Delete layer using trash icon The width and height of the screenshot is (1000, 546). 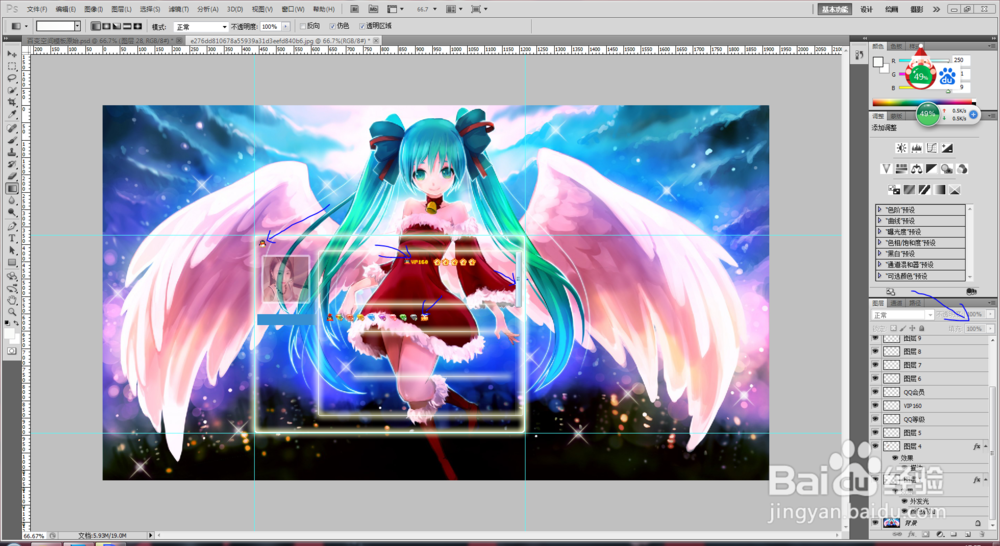click(x=982, y=534)
